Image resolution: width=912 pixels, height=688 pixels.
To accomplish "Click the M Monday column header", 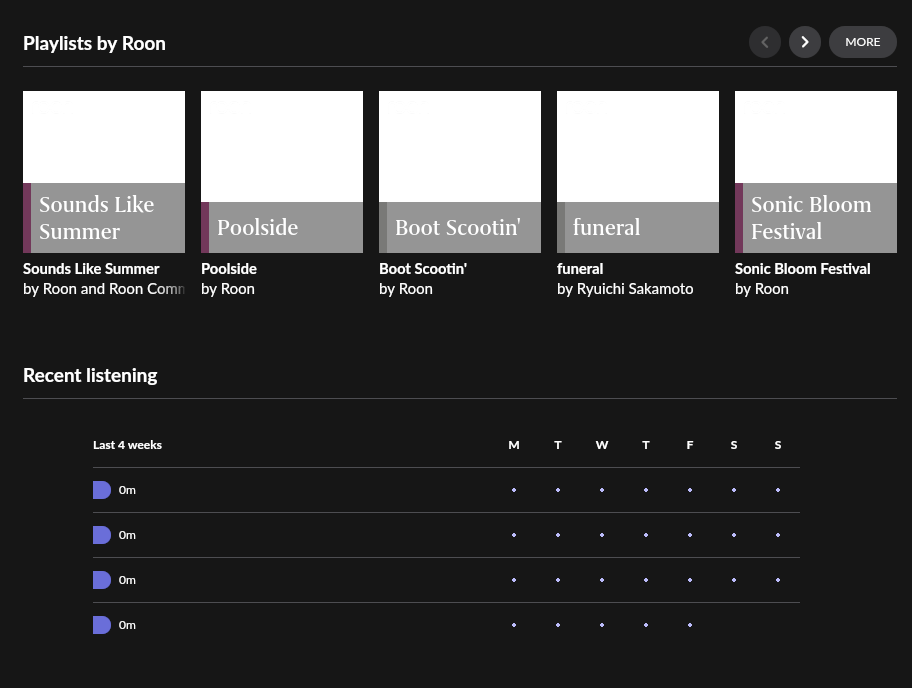I will 514,445.
